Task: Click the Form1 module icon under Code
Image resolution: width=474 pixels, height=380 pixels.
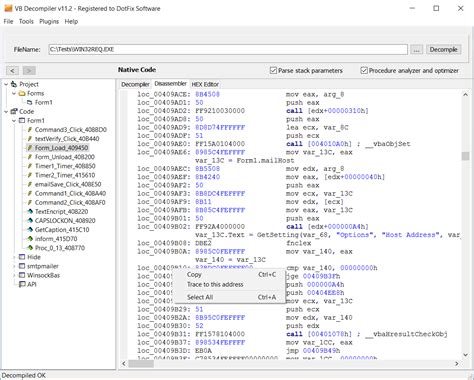Action: tap(22, 120)
